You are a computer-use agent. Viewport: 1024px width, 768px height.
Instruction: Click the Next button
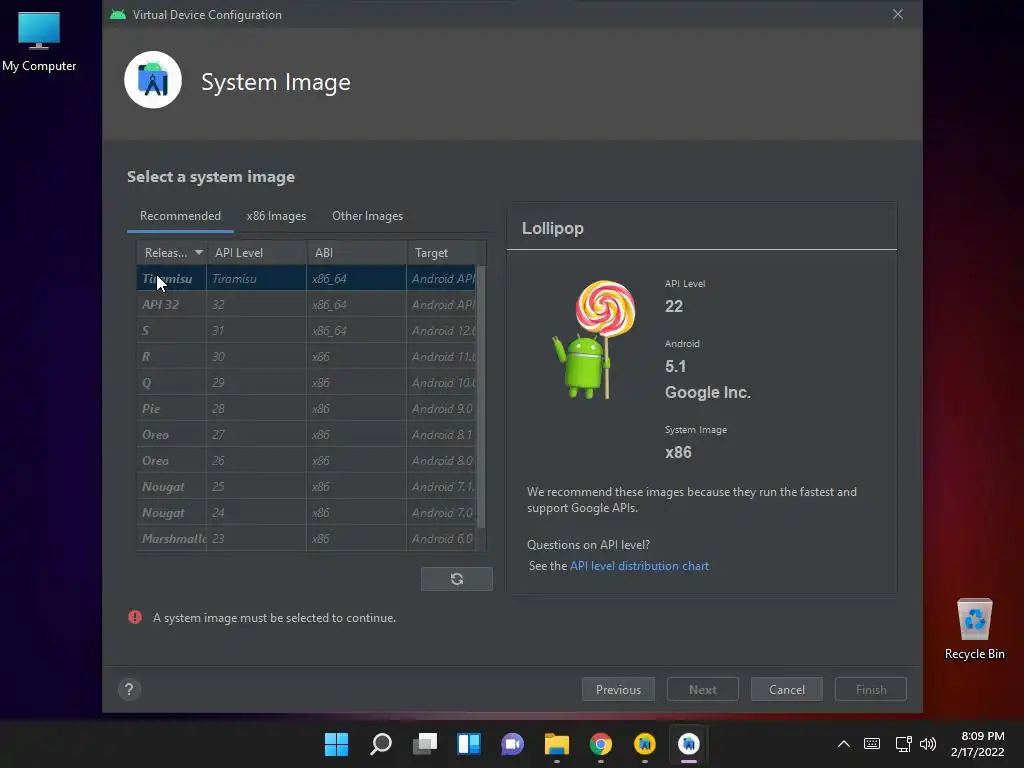pos(703,689)
